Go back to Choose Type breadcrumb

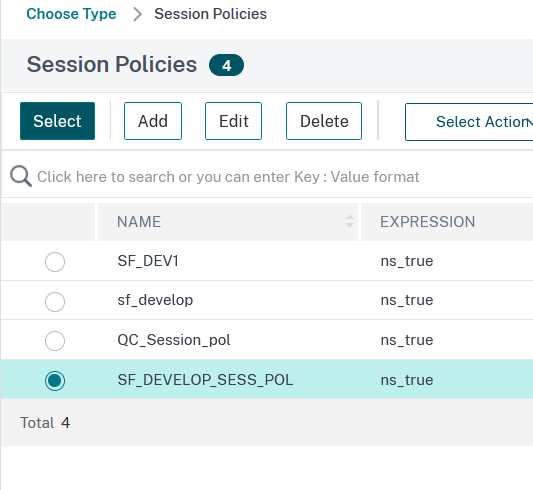pos(71,14)
